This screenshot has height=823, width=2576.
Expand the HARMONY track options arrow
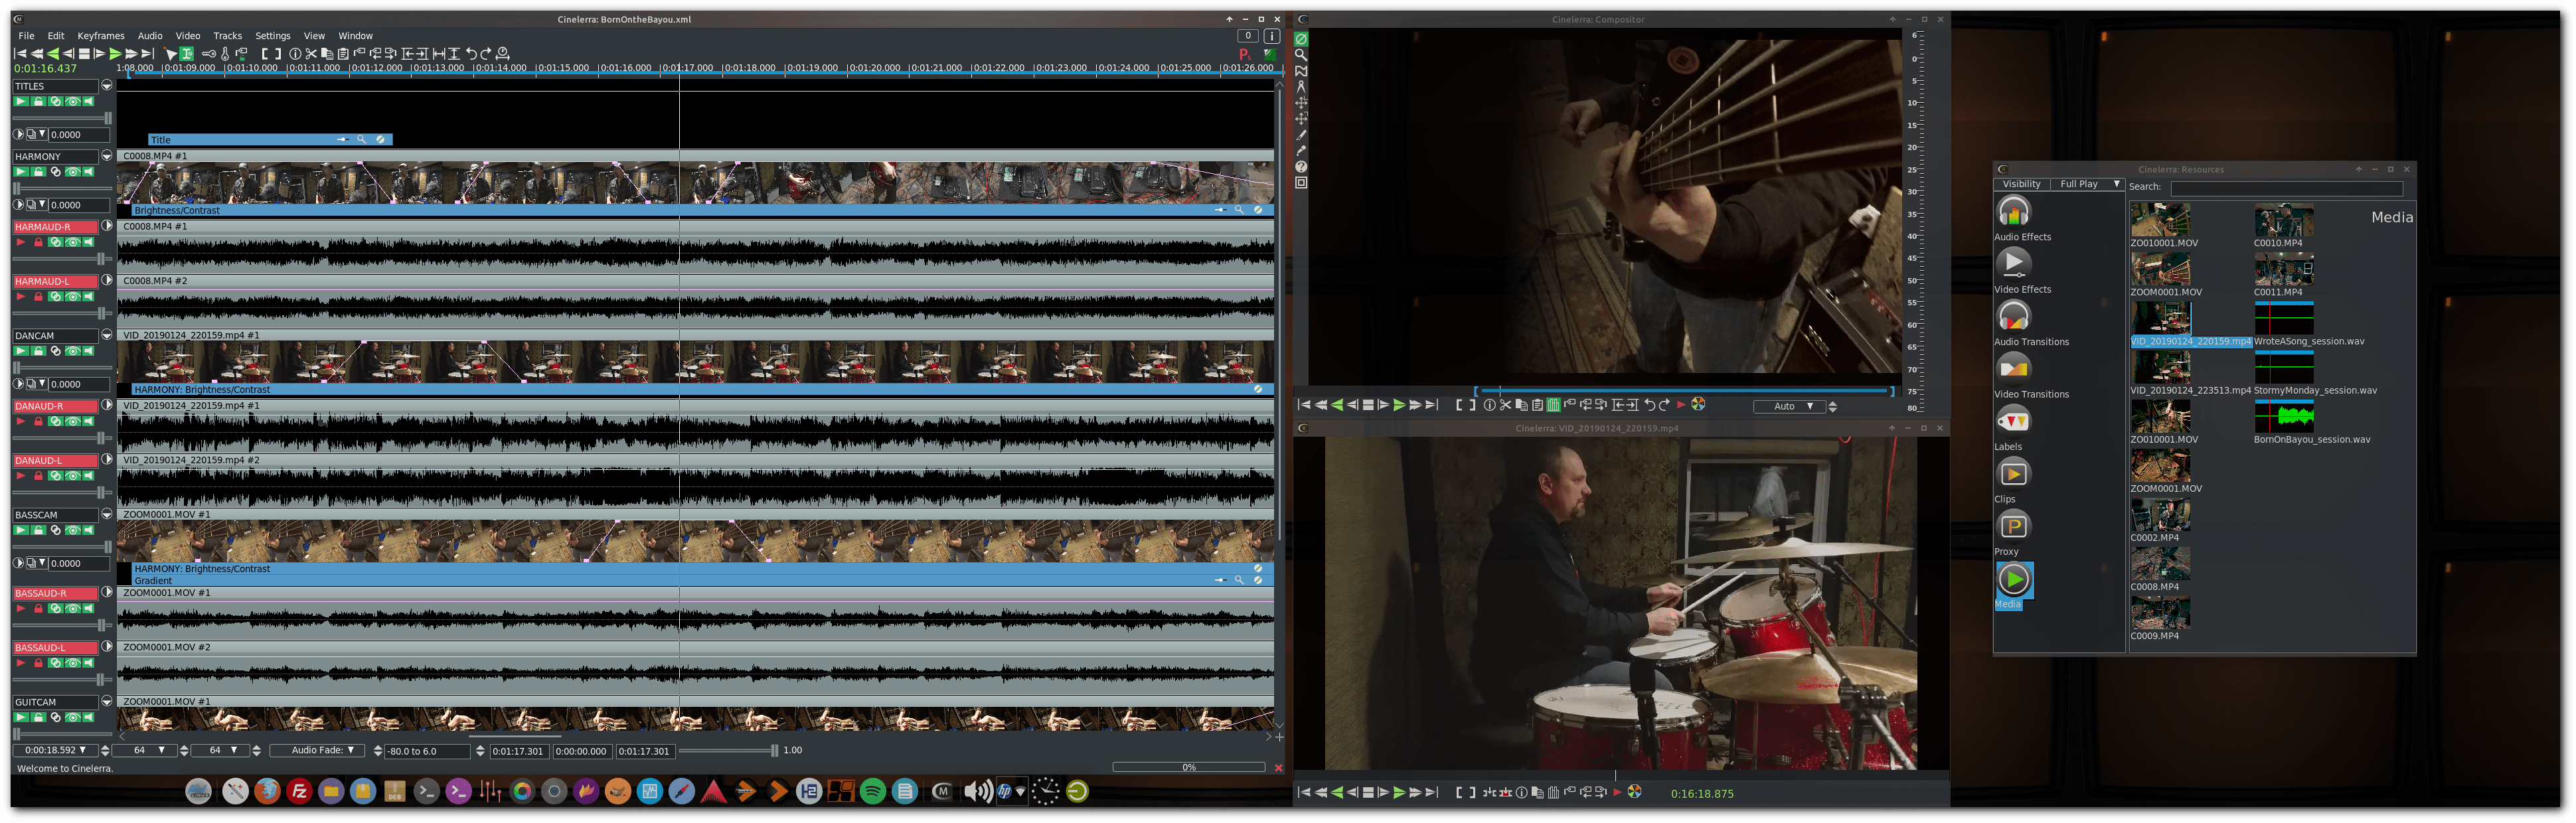point(106,156)
